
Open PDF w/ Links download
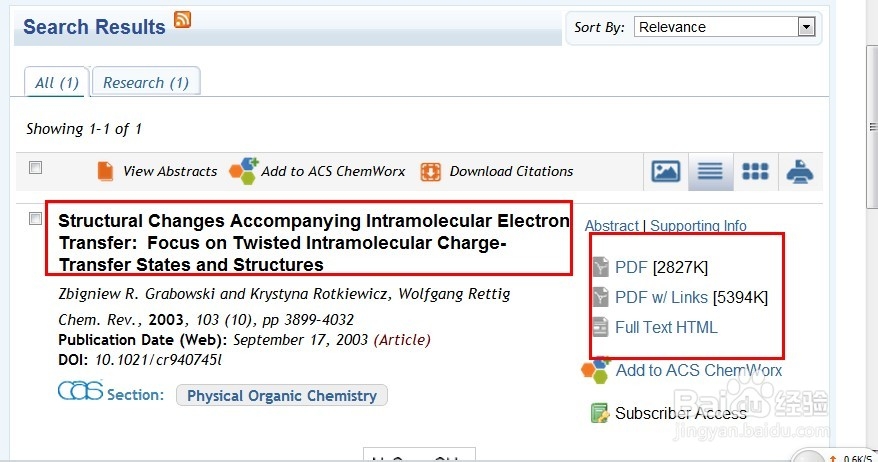[661, 297]
